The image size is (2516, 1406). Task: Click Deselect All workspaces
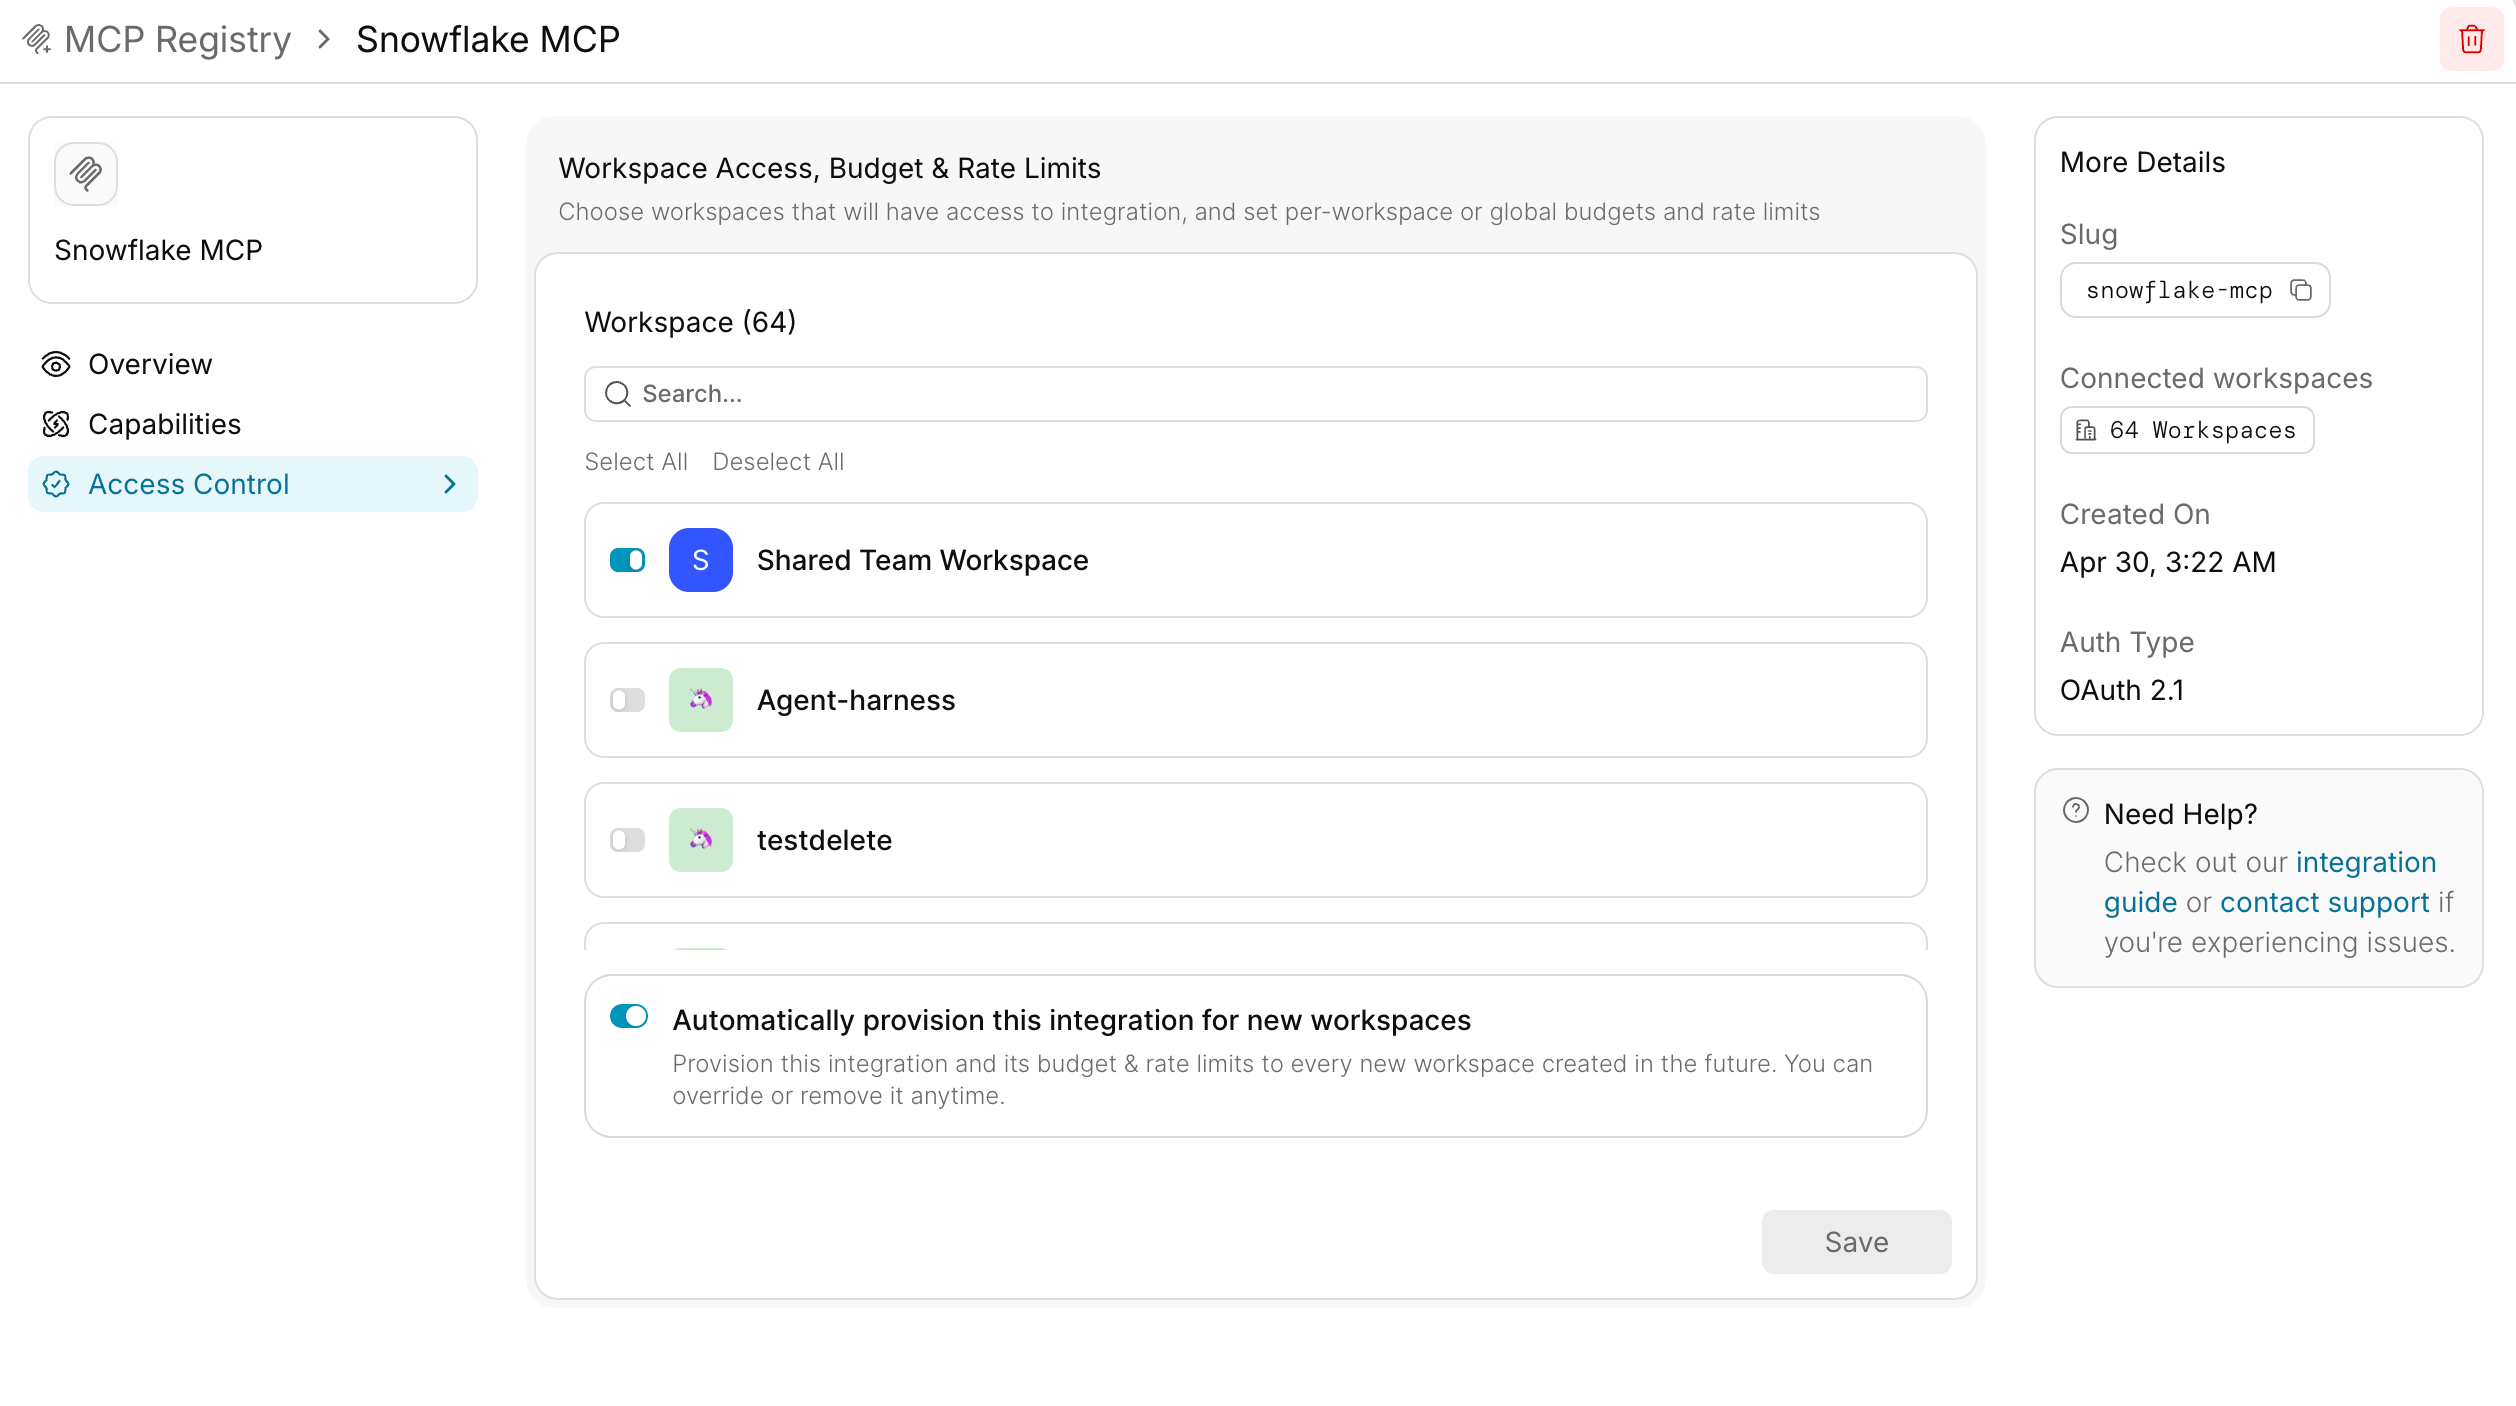pos(778,462)
